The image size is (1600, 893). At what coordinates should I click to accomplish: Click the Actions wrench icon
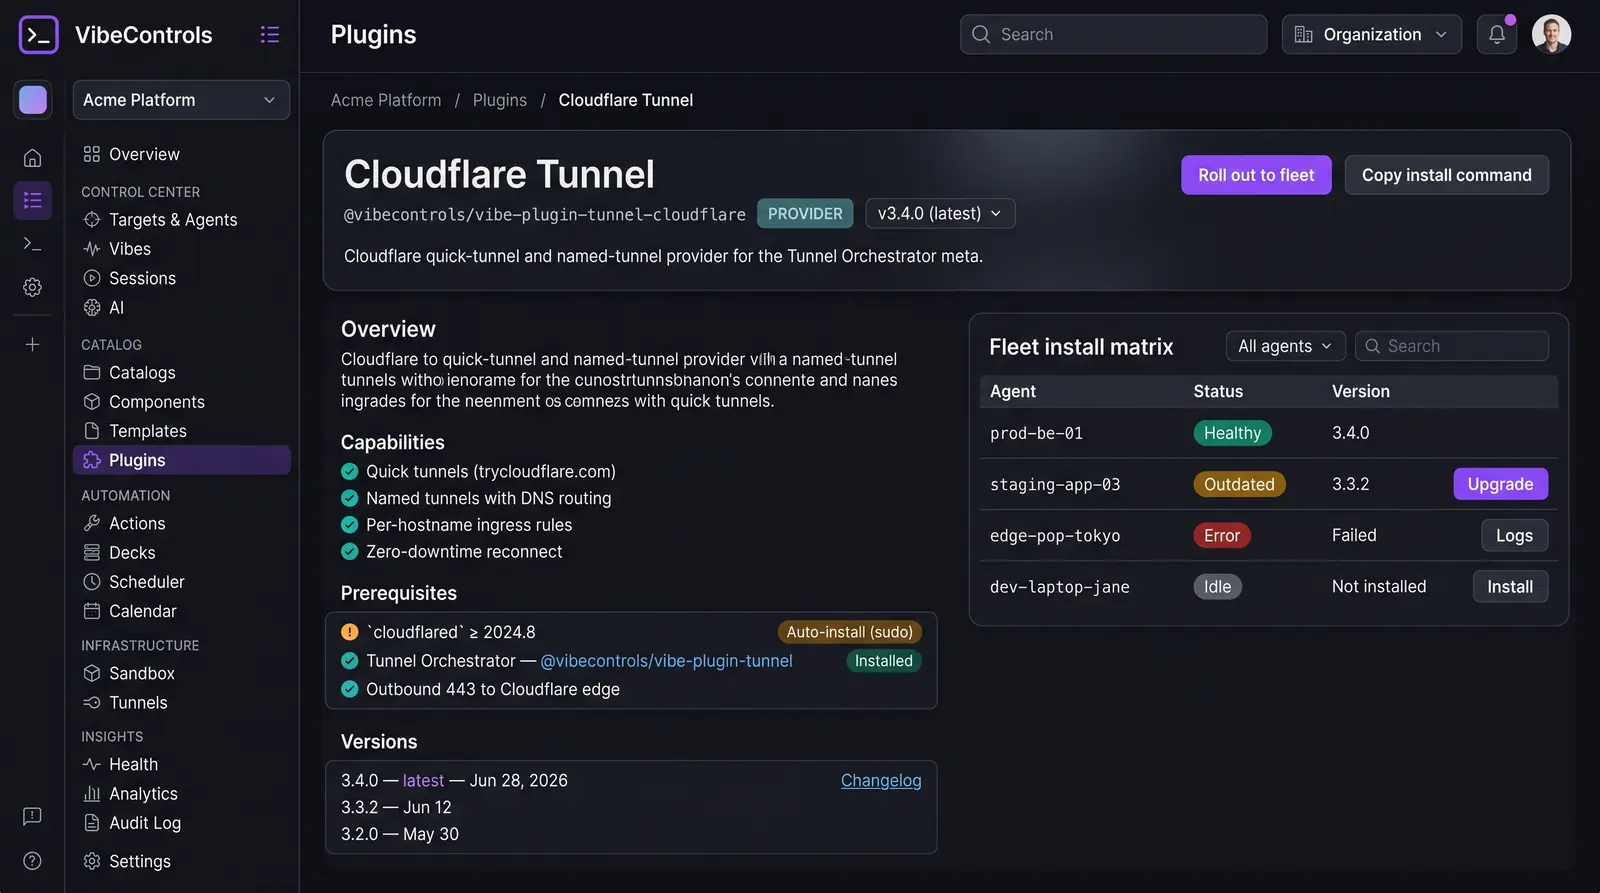tap(92, 523)
